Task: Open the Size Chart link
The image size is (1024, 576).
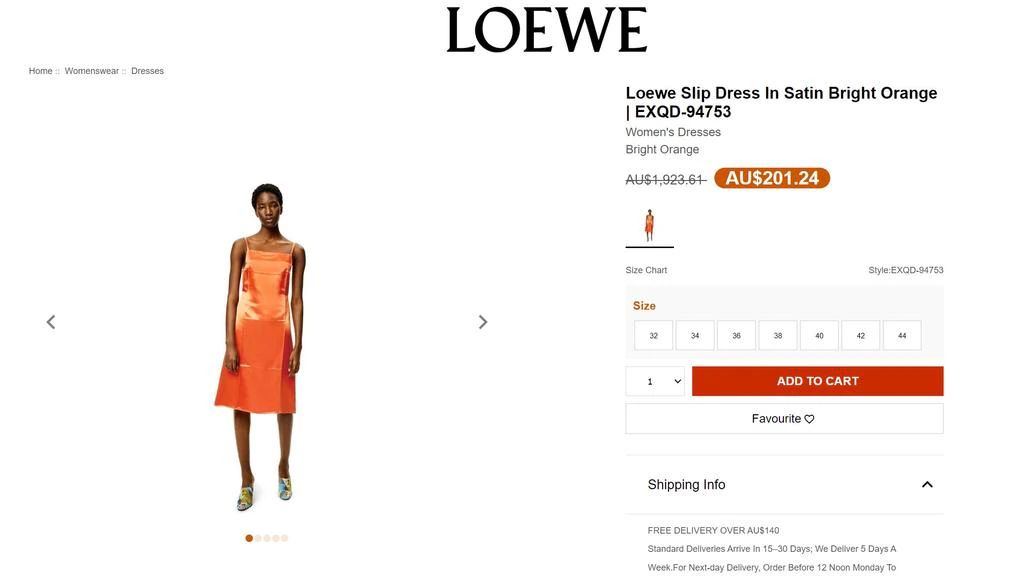Action: 646,270
